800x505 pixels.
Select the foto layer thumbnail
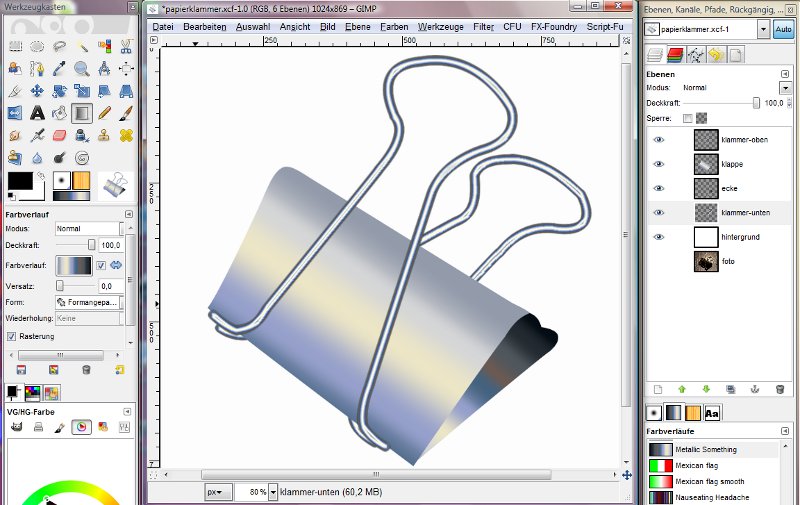pyautogui.click(x=706, y=261)
